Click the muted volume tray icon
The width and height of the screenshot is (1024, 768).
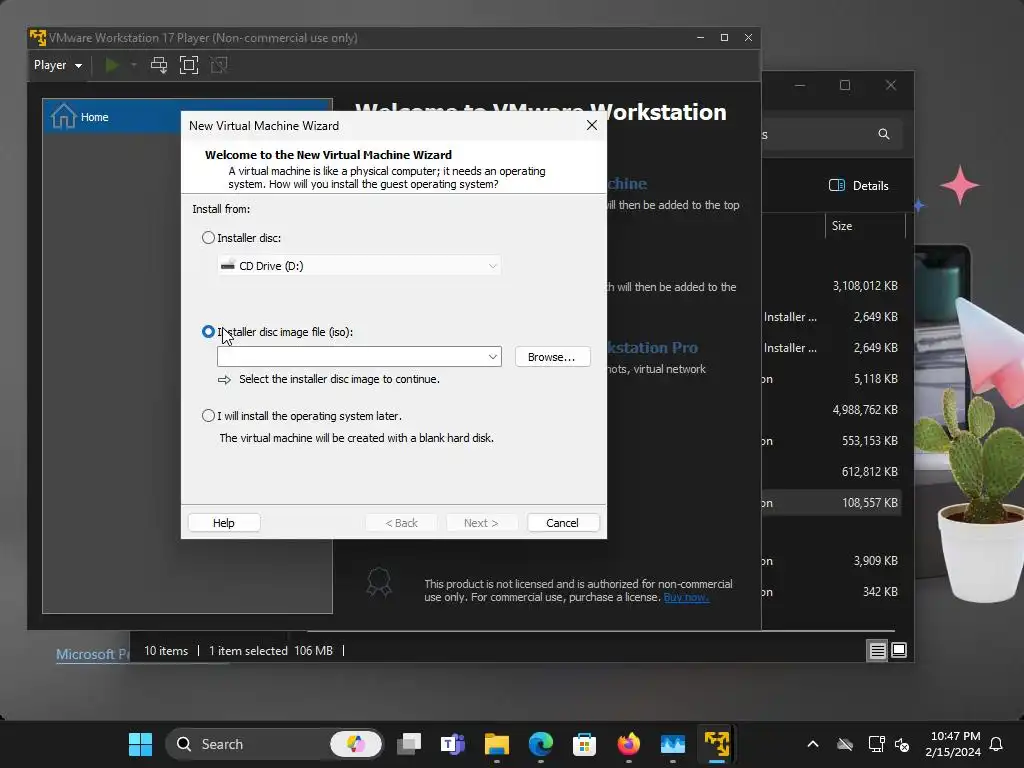click(902, 744)
